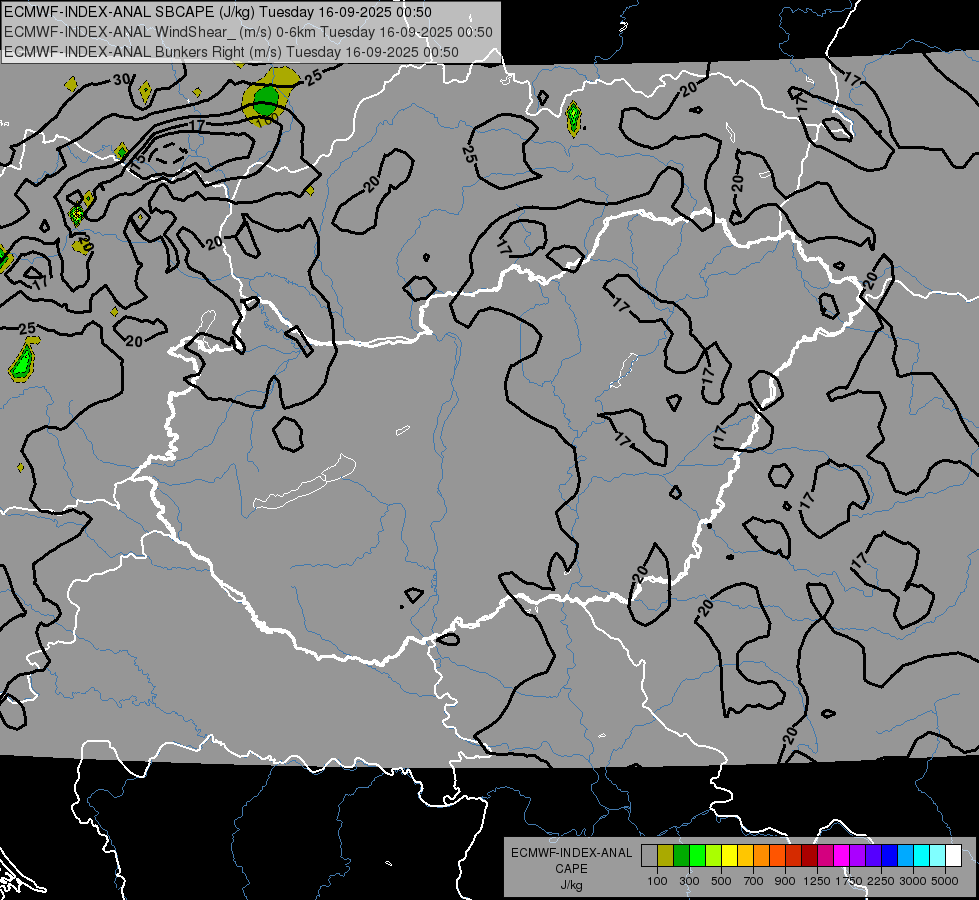Click the 500 legend value

tap(721, 881)
